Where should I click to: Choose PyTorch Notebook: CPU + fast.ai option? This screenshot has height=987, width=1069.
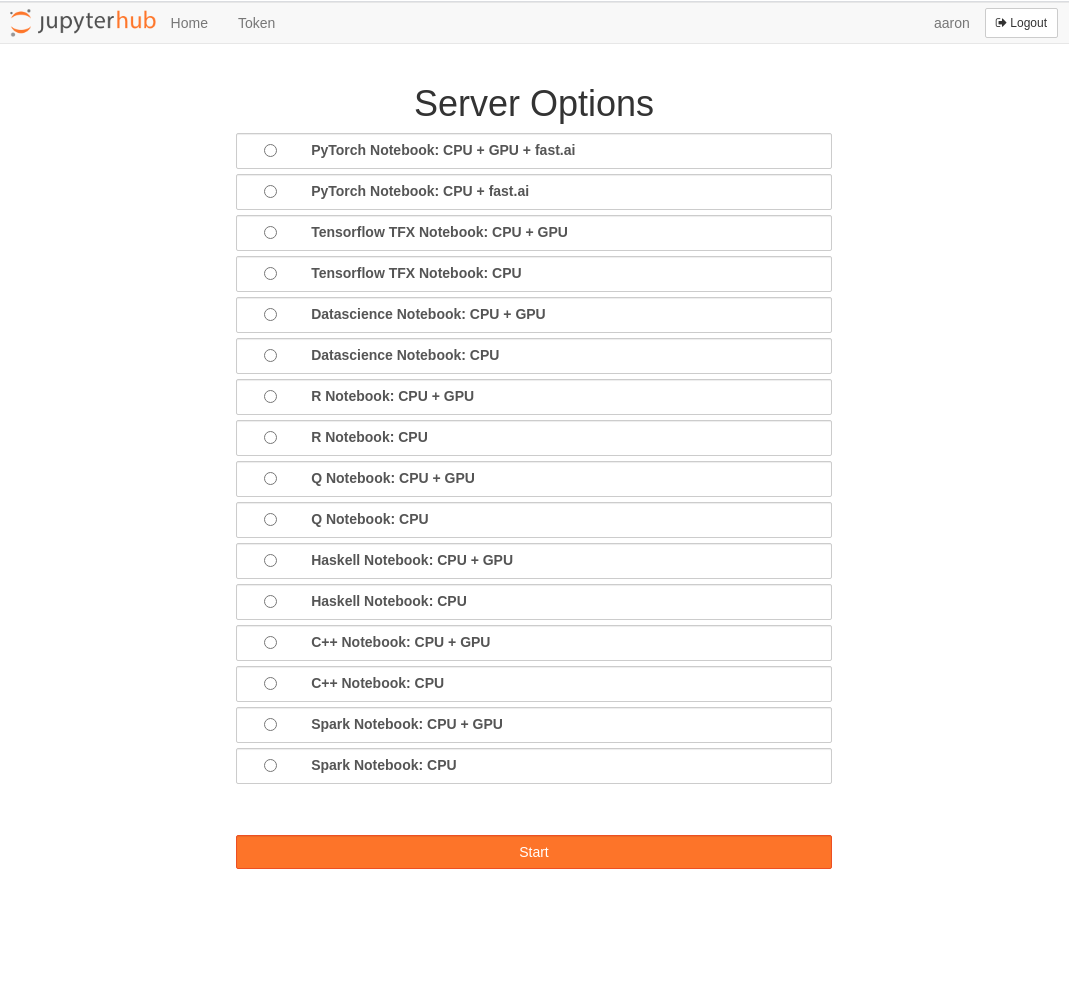coord(270,192)
